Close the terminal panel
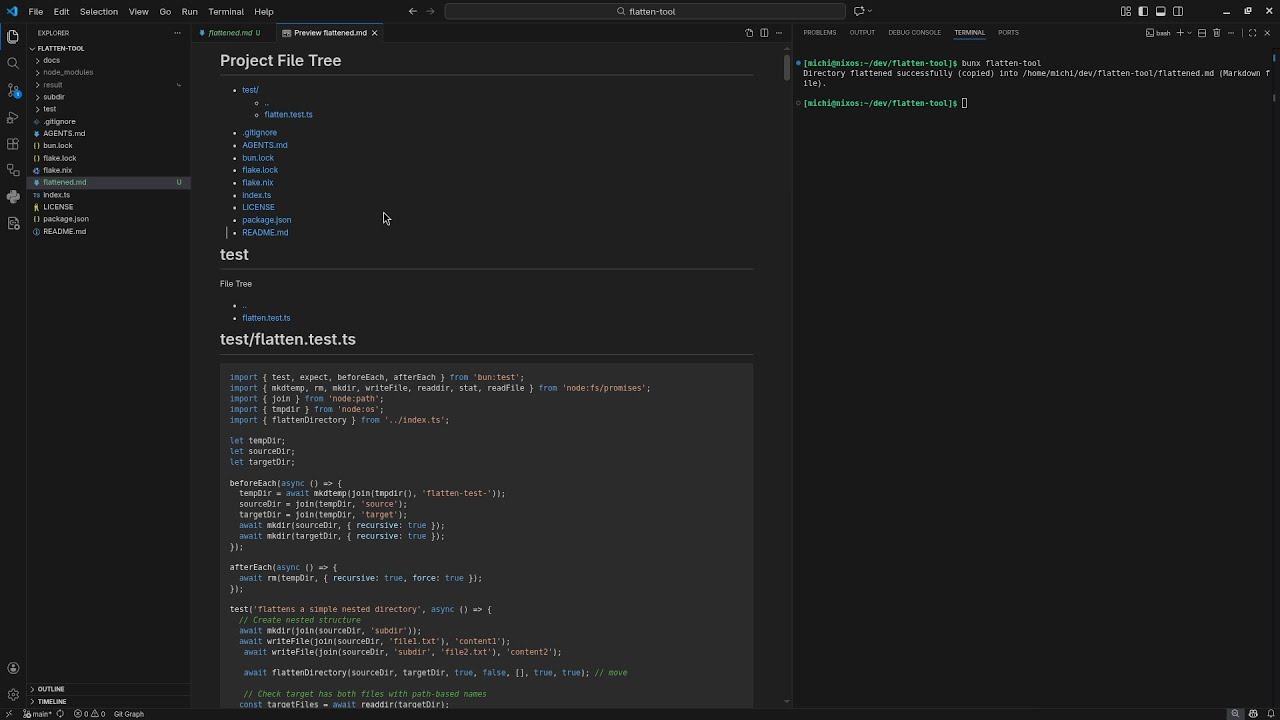 pos(1267,33)
